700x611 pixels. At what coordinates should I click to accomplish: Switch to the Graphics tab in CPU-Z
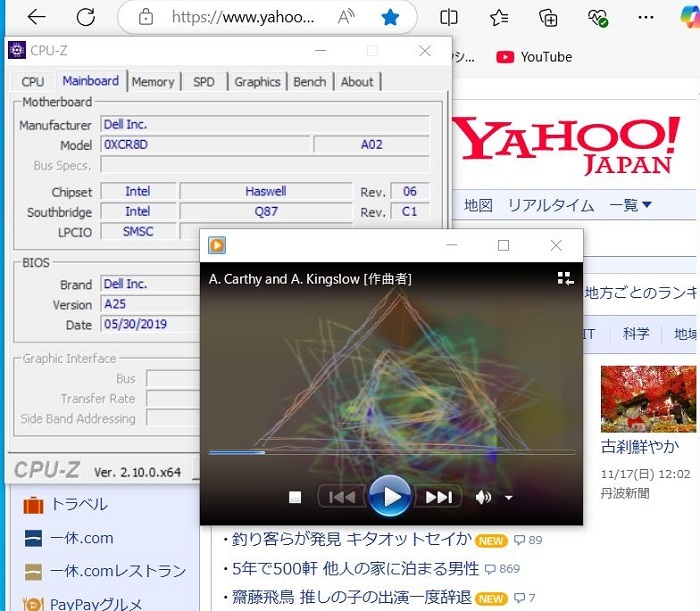pyautogui.click(x=257, y=82)
